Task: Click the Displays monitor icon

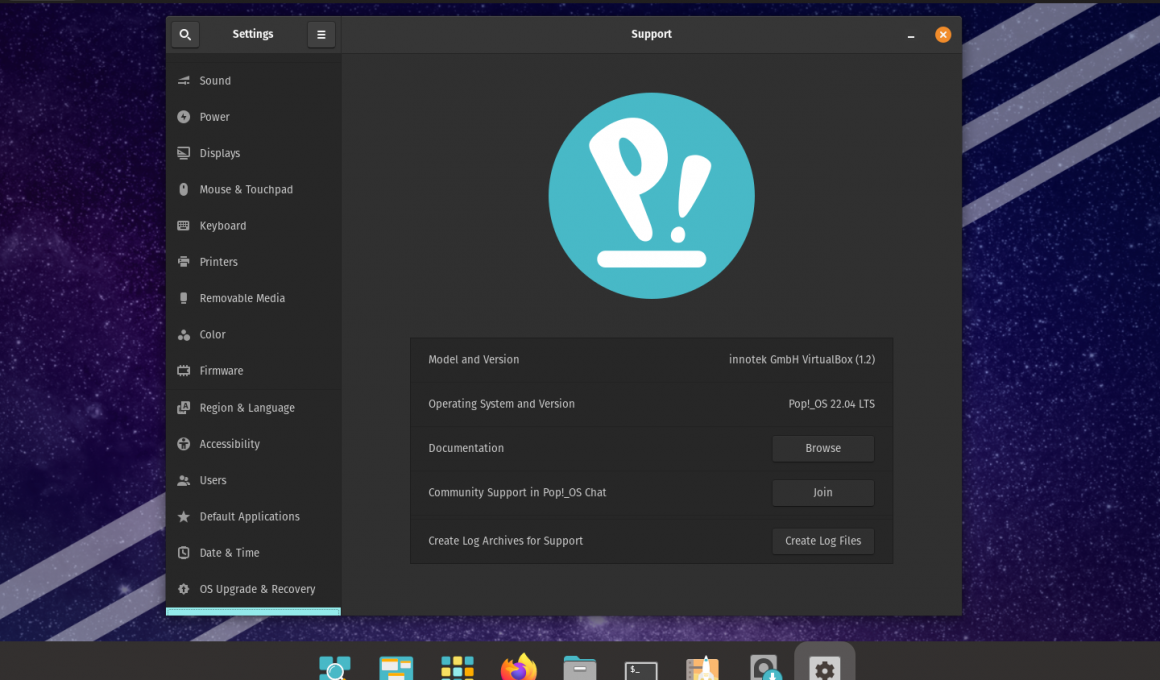Action: pyautogui.click(x=184, y=153)
